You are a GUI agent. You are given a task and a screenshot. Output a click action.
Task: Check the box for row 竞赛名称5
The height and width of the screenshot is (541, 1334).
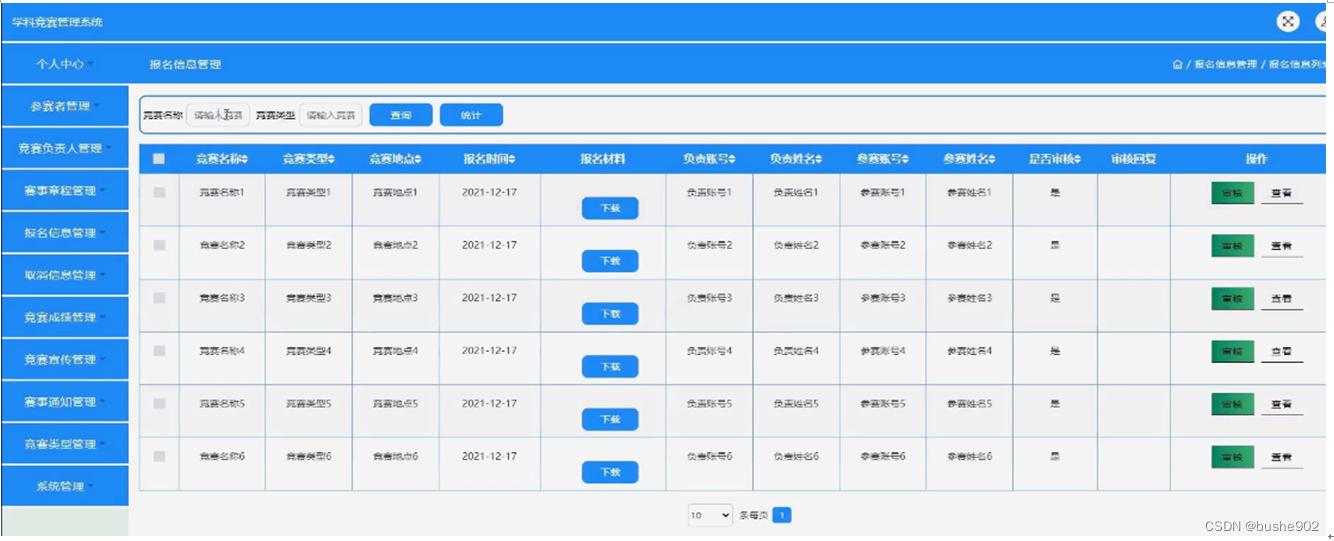pos(159,404)
